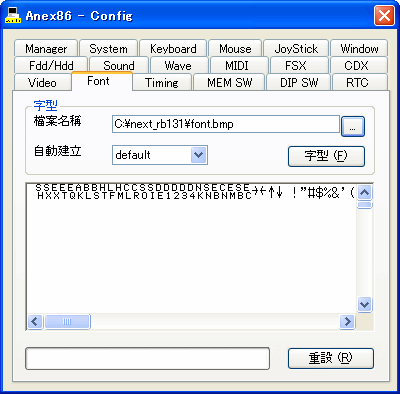400x394 pixels.
Task: Select the Mouse tab
Action: [x=235, y=49]
